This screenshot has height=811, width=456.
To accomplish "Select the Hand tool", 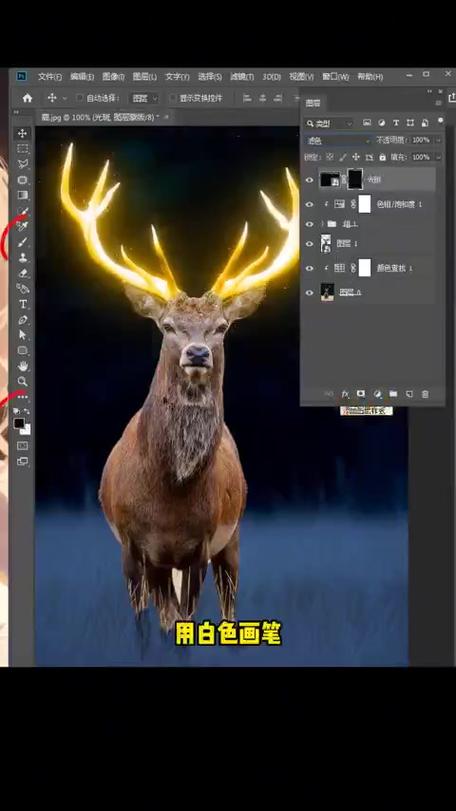I will [x=22, y=366].
